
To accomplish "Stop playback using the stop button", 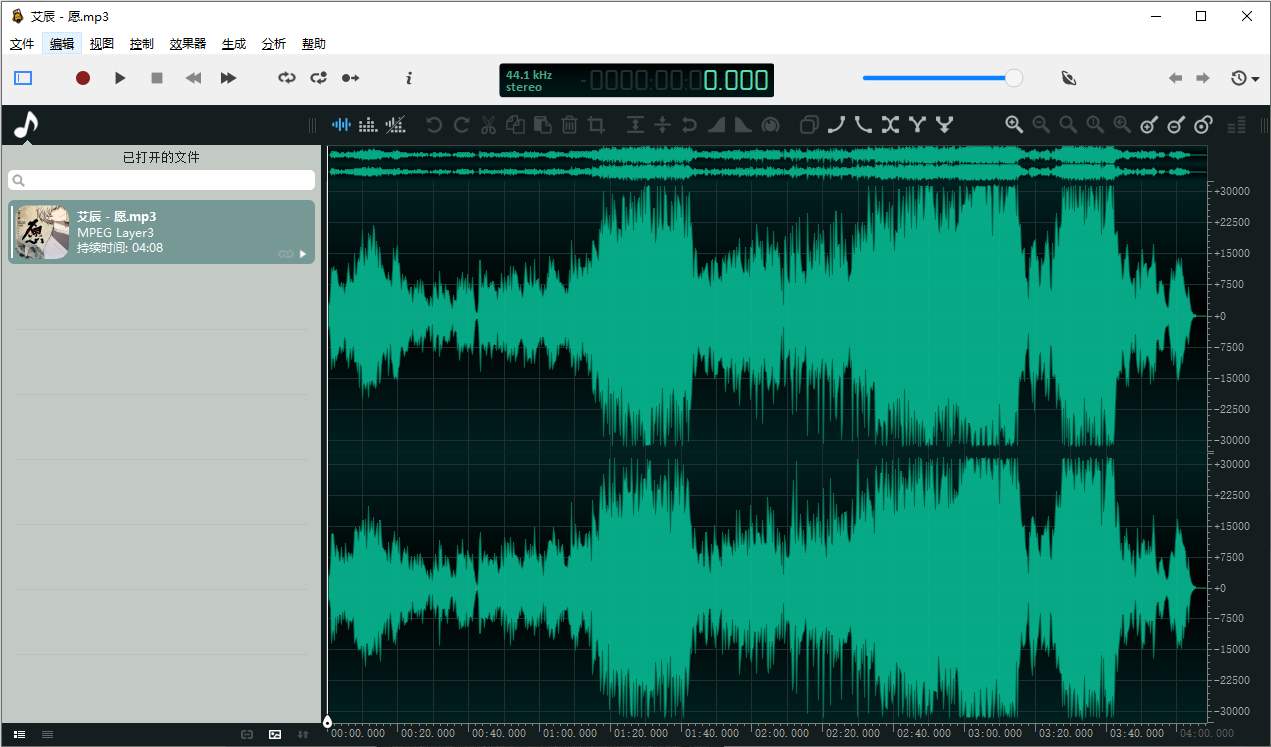I will (x=156, y=78).
